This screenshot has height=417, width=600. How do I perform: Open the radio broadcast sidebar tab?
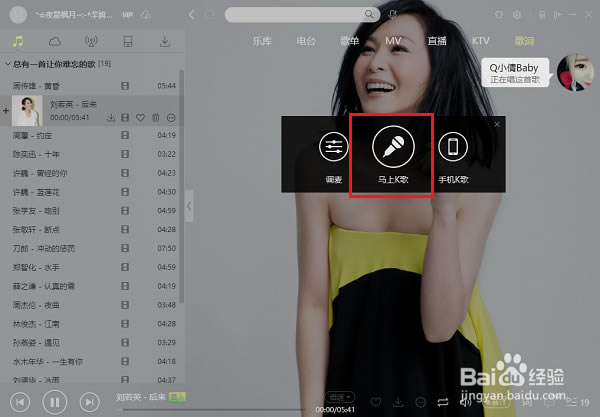coord(91,41)
